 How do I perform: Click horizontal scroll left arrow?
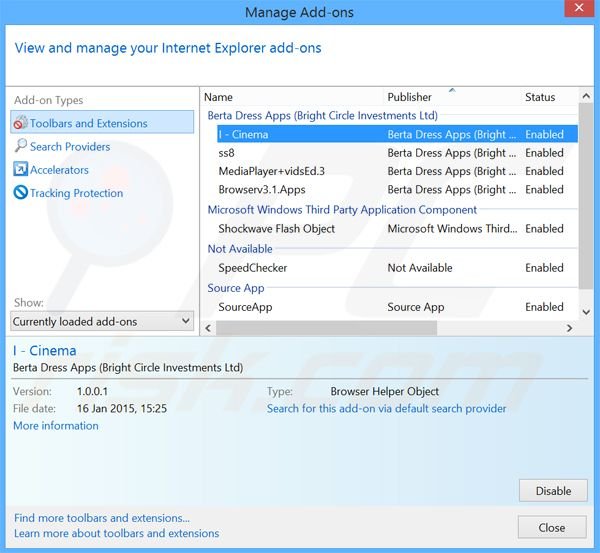click(208, 328)
